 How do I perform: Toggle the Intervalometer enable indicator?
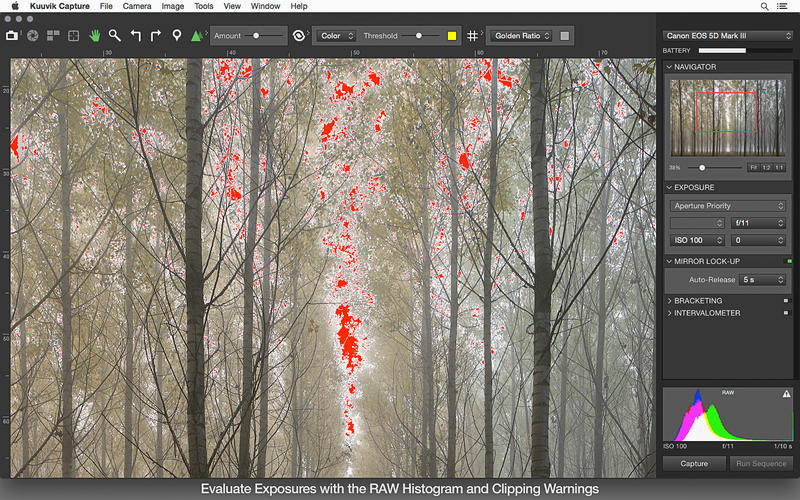coord(788,313)
